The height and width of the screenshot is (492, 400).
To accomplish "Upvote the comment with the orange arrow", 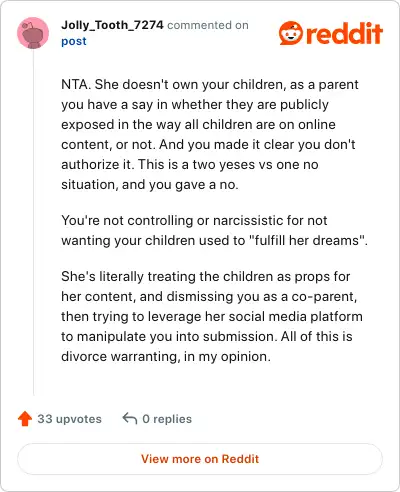I will pyautogui.click(x=25, y=419).
